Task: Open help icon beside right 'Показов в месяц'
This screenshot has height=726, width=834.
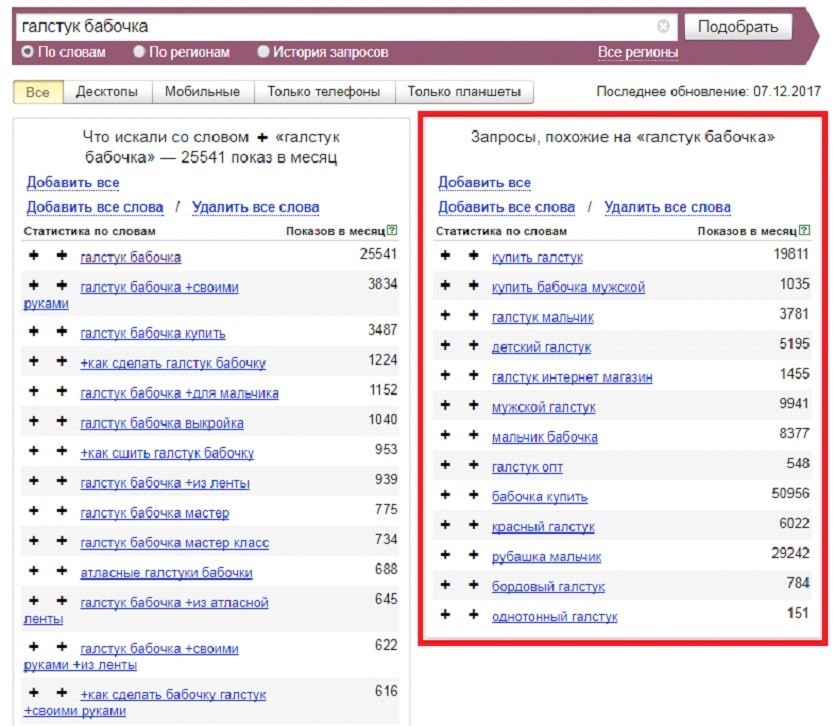Action: click(x=805, y=230)
